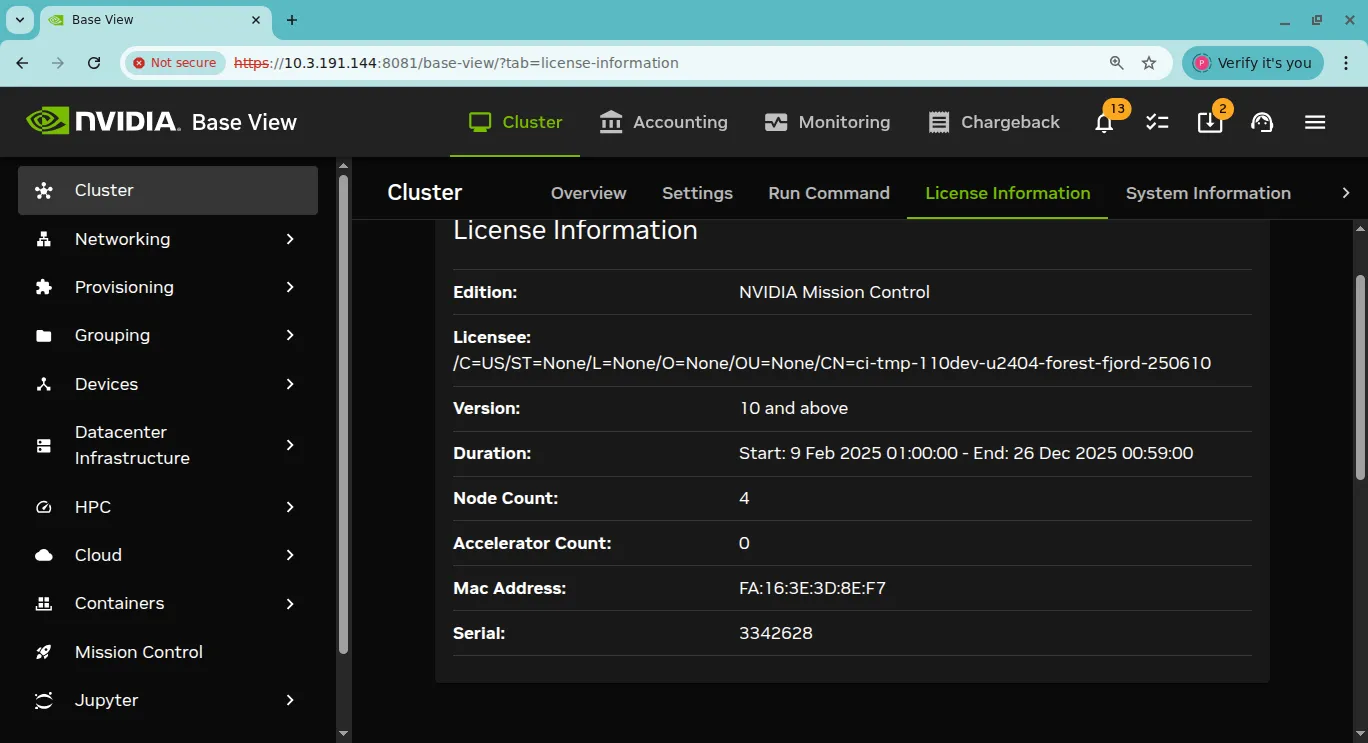Select the Cluster sidebar item
The image size is (1368, 743).
168,190
